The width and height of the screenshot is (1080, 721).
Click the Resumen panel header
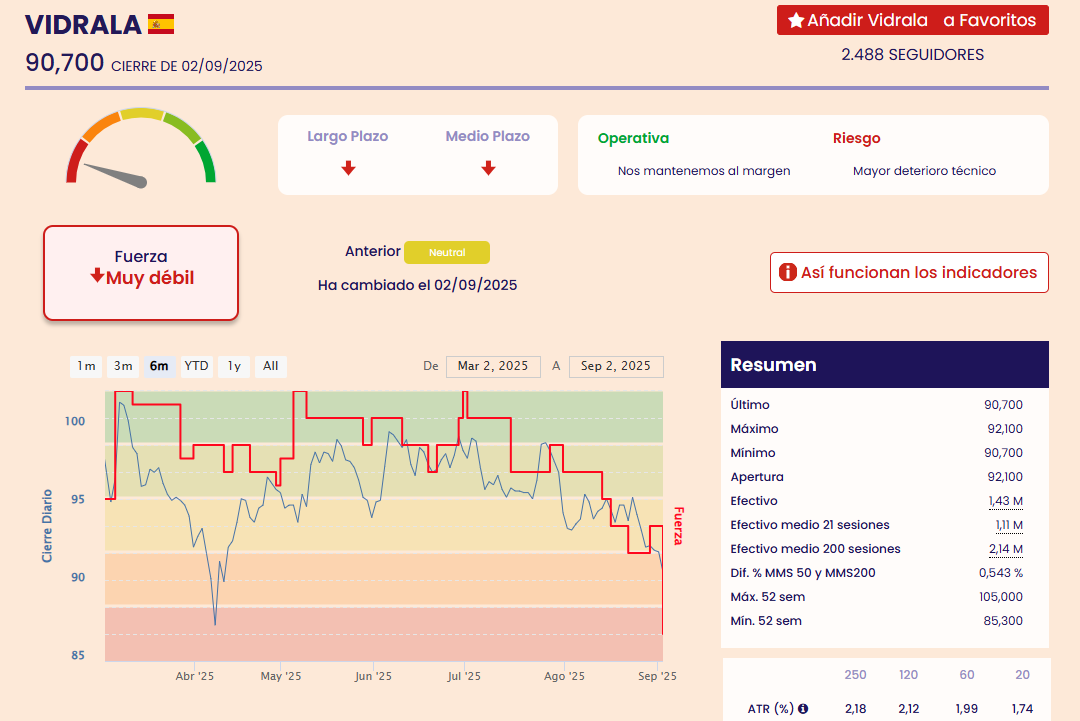(885, 364)
